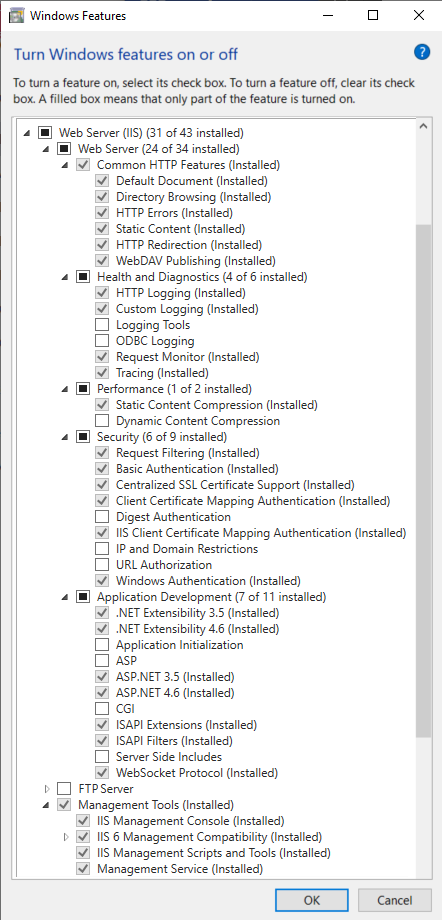
Task: Click Cancel to discard changes
Action: pyautogui.click(x=394, y=899)
